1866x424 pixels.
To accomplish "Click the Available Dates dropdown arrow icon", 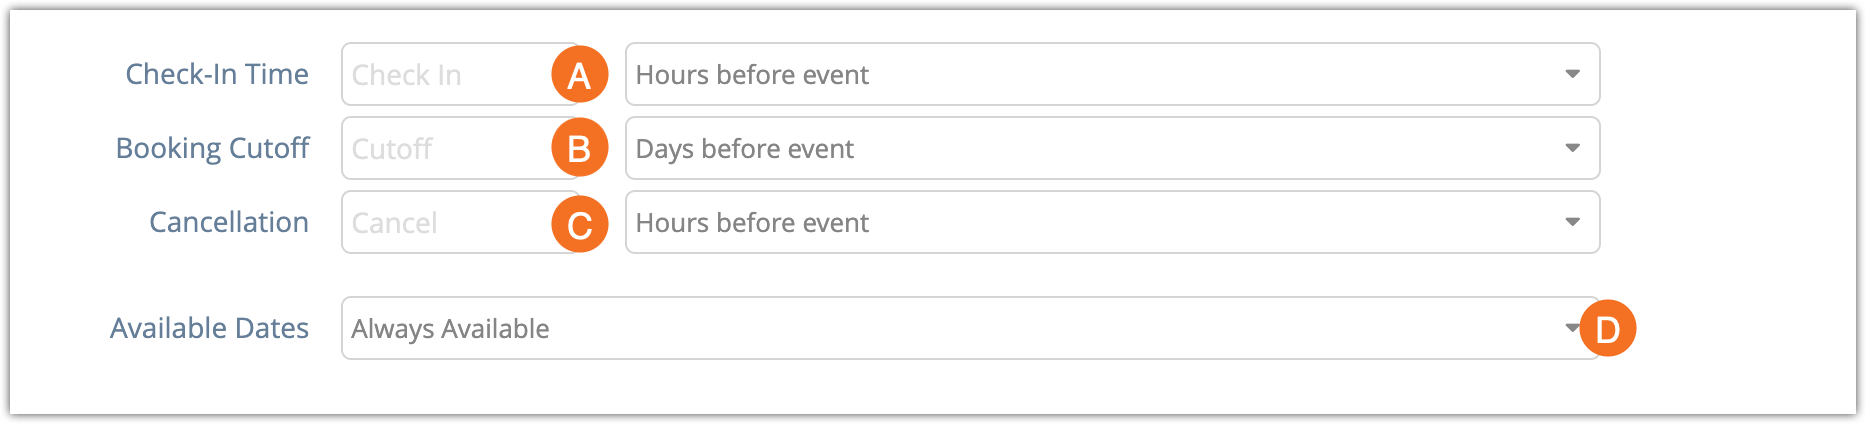I will 1571,328.
